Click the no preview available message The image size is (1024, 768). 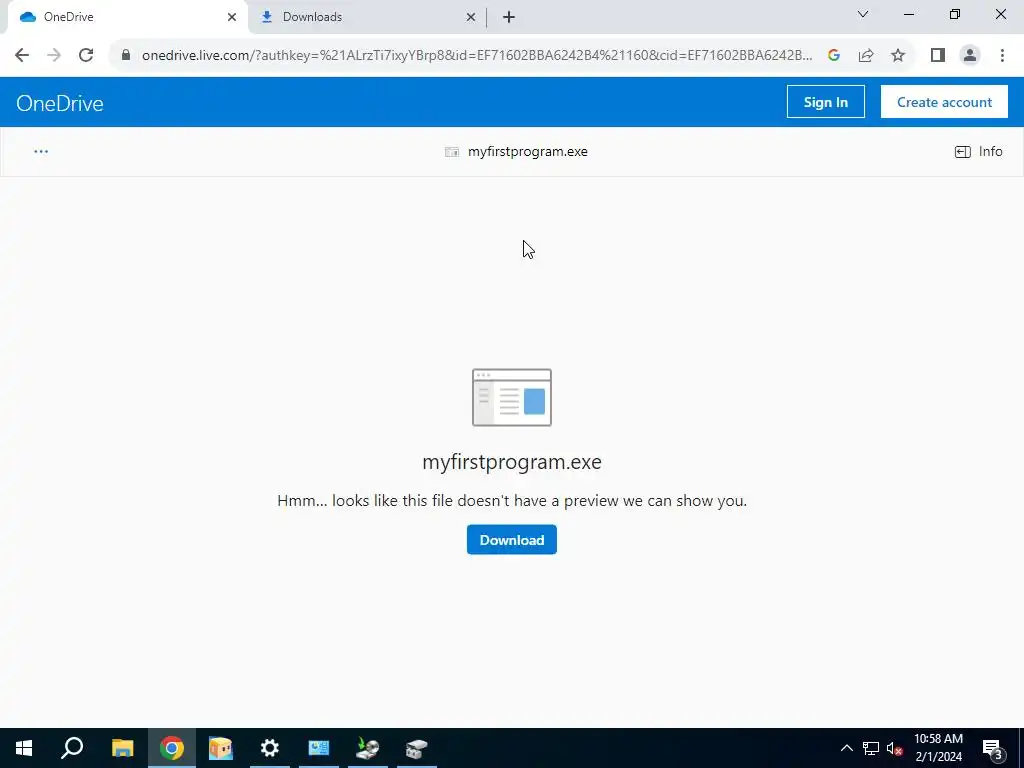(x=512, y=501)
